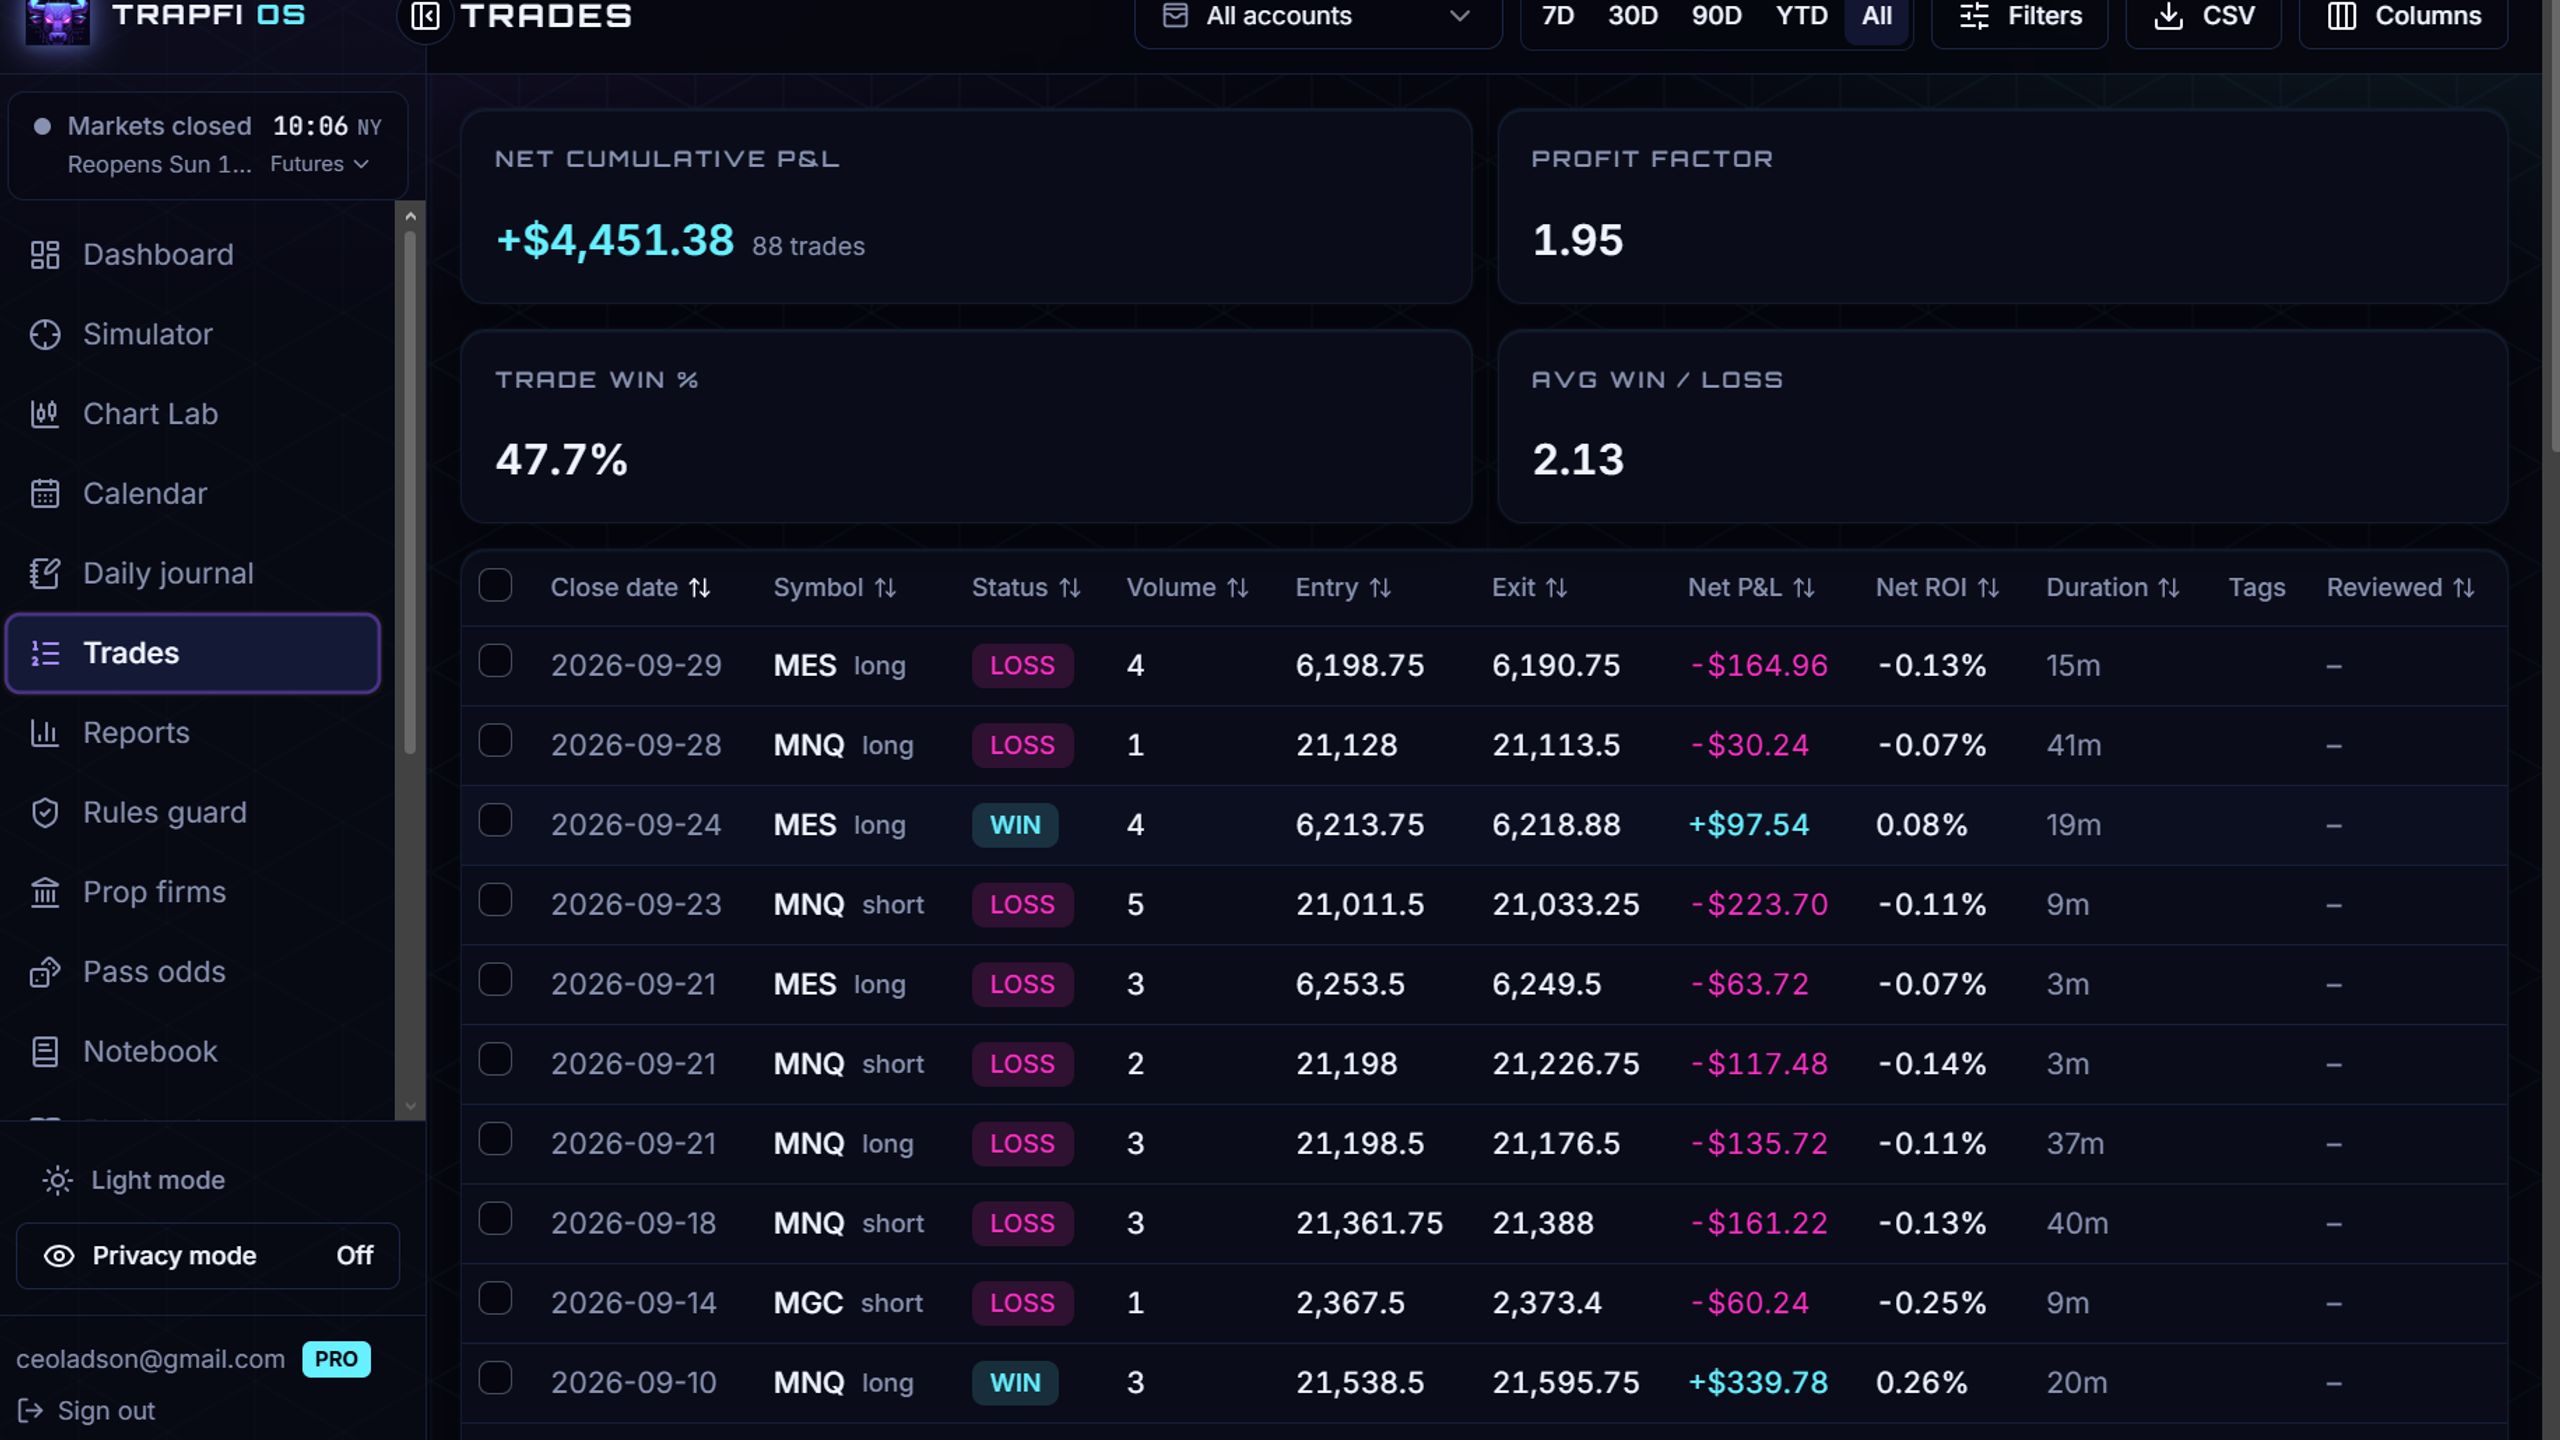Image resolution: width=2560 pixels, height=1440 pixels.
Task: Expand the Futures market dropdown
Action: click(x=319, y=164)
